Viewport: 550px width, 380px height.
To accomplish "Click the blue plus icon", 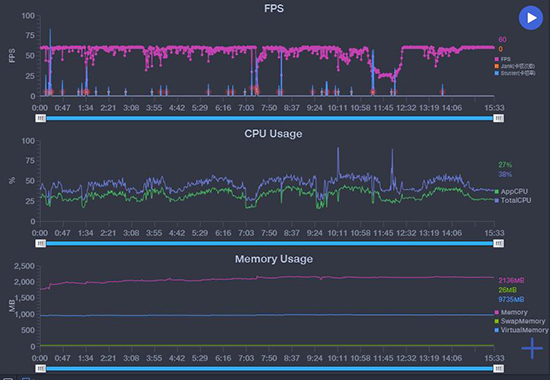I will tap(532, 348).
